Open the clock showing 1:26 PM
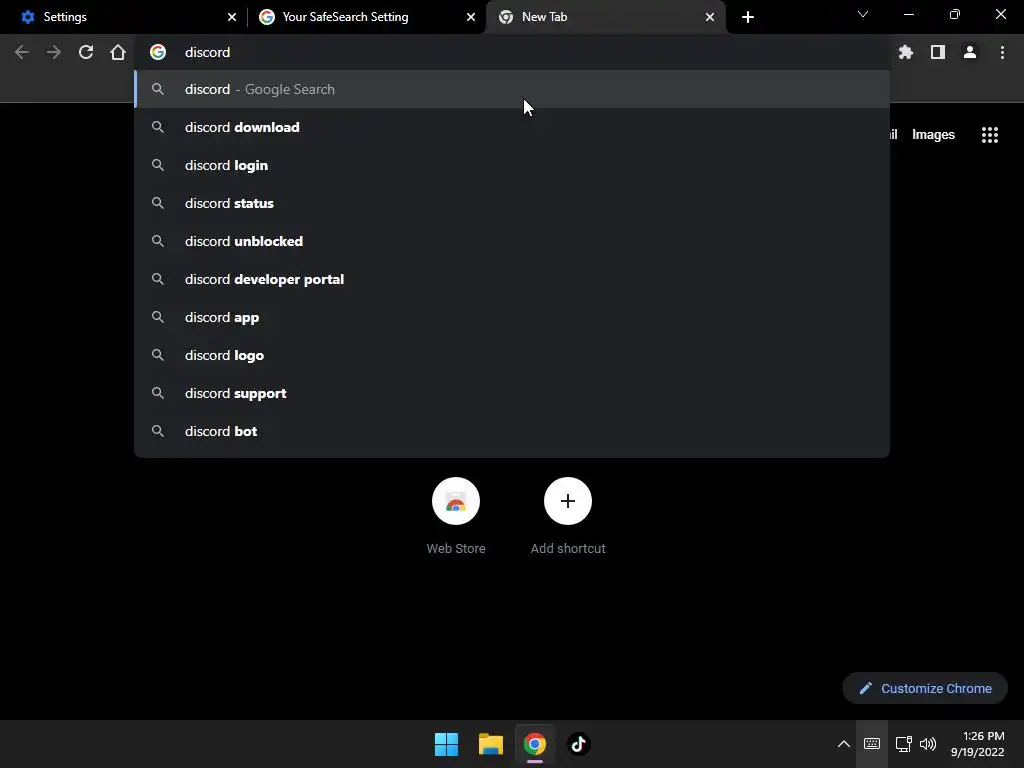 click(978, 744)
